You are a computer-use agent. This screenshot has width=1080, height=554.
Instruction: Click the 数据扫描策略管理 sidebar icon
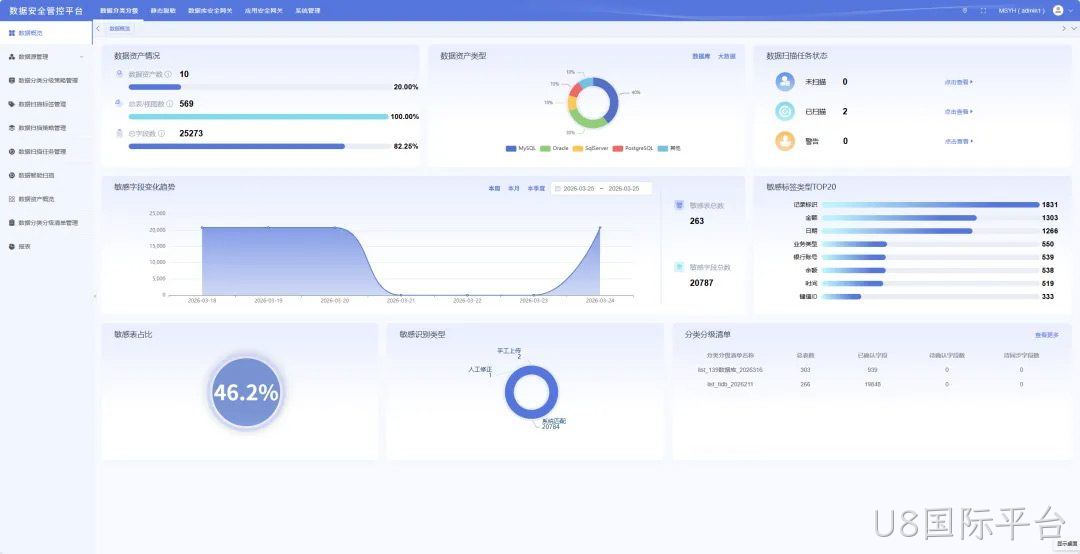(x=12, y=128)
